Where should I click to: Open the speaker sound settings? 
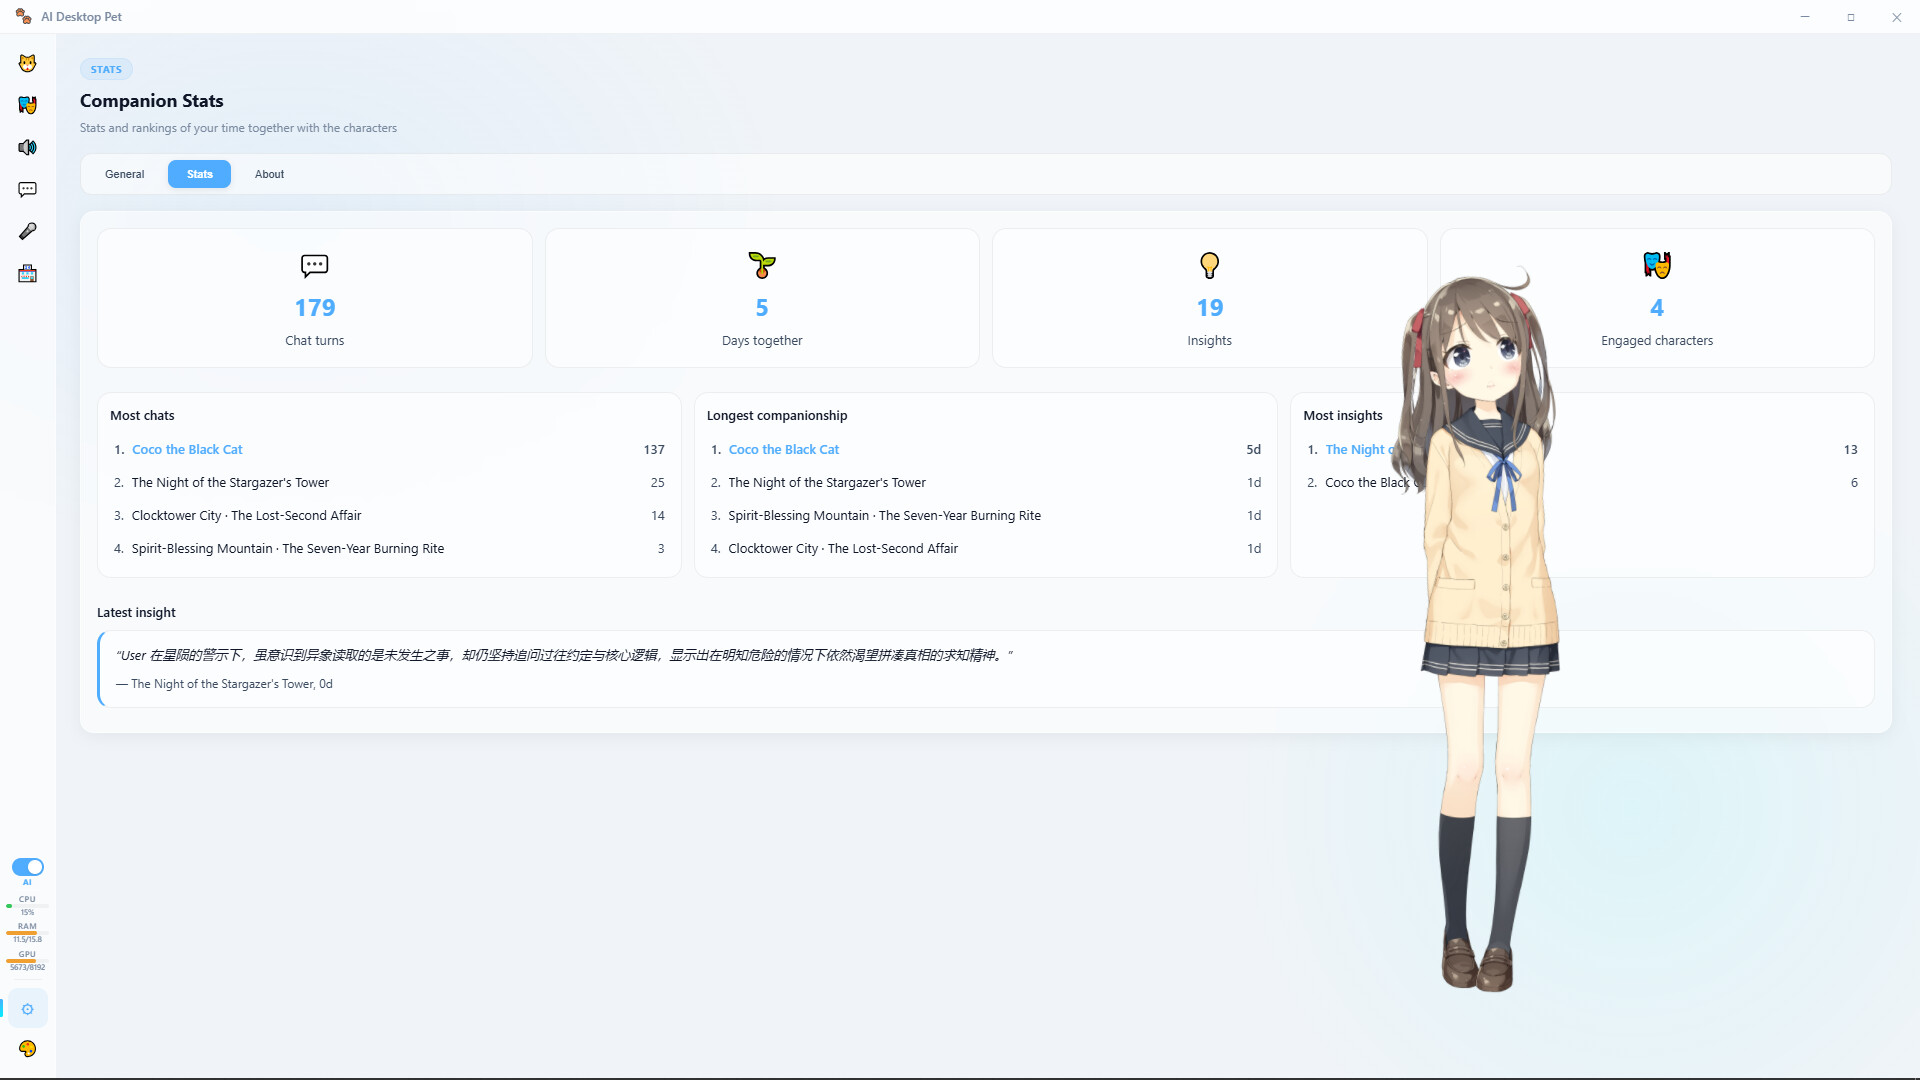[27, 147]
